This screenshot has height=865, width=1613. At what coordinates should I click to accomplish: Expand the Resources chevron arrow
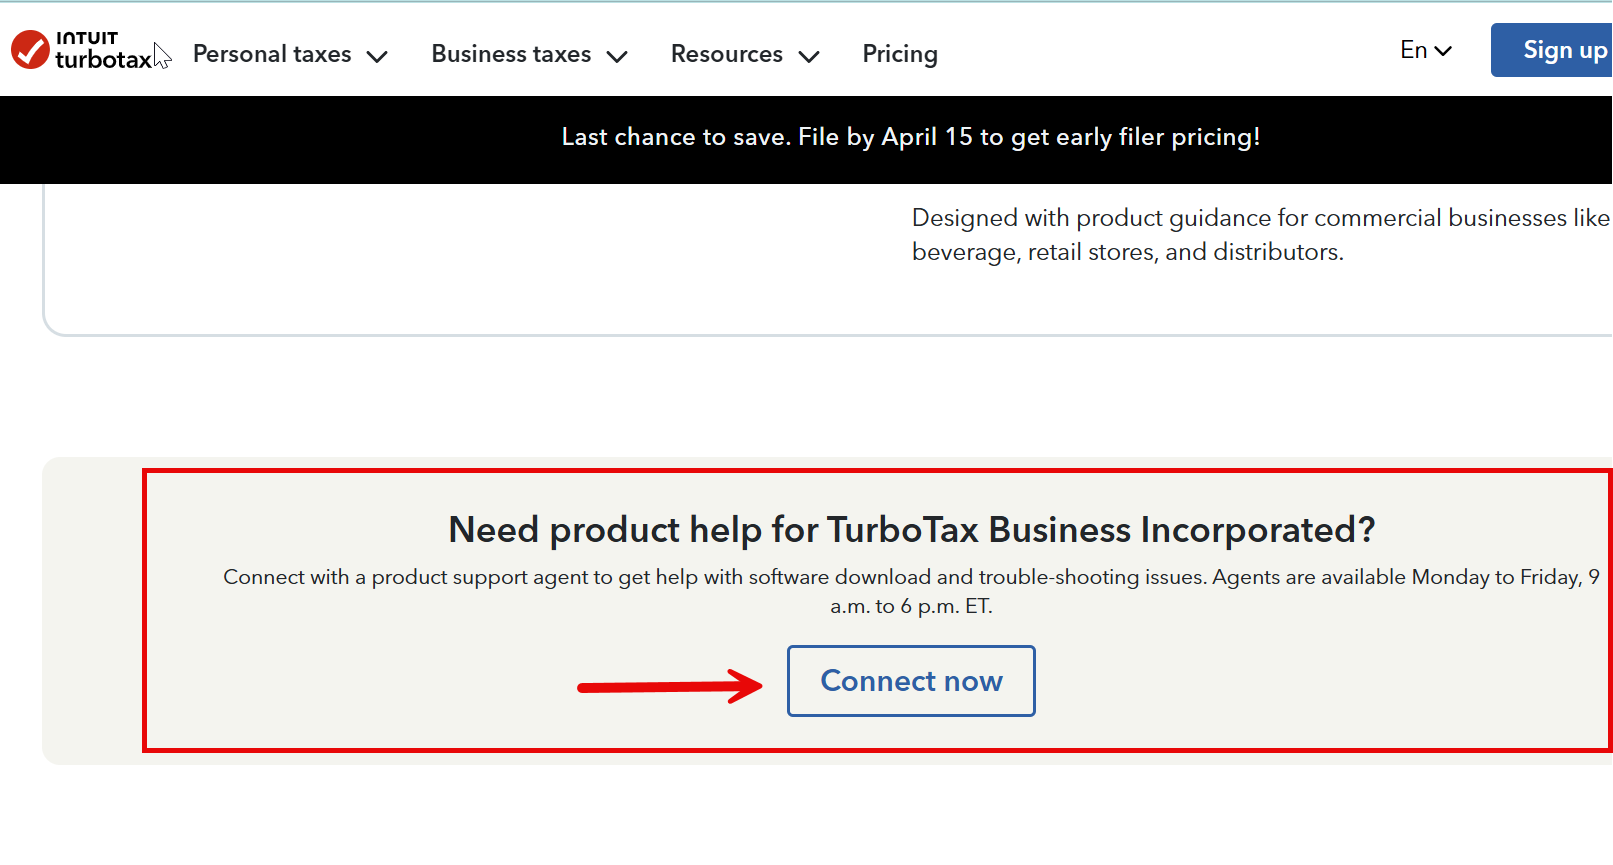(x=809, y=56)
